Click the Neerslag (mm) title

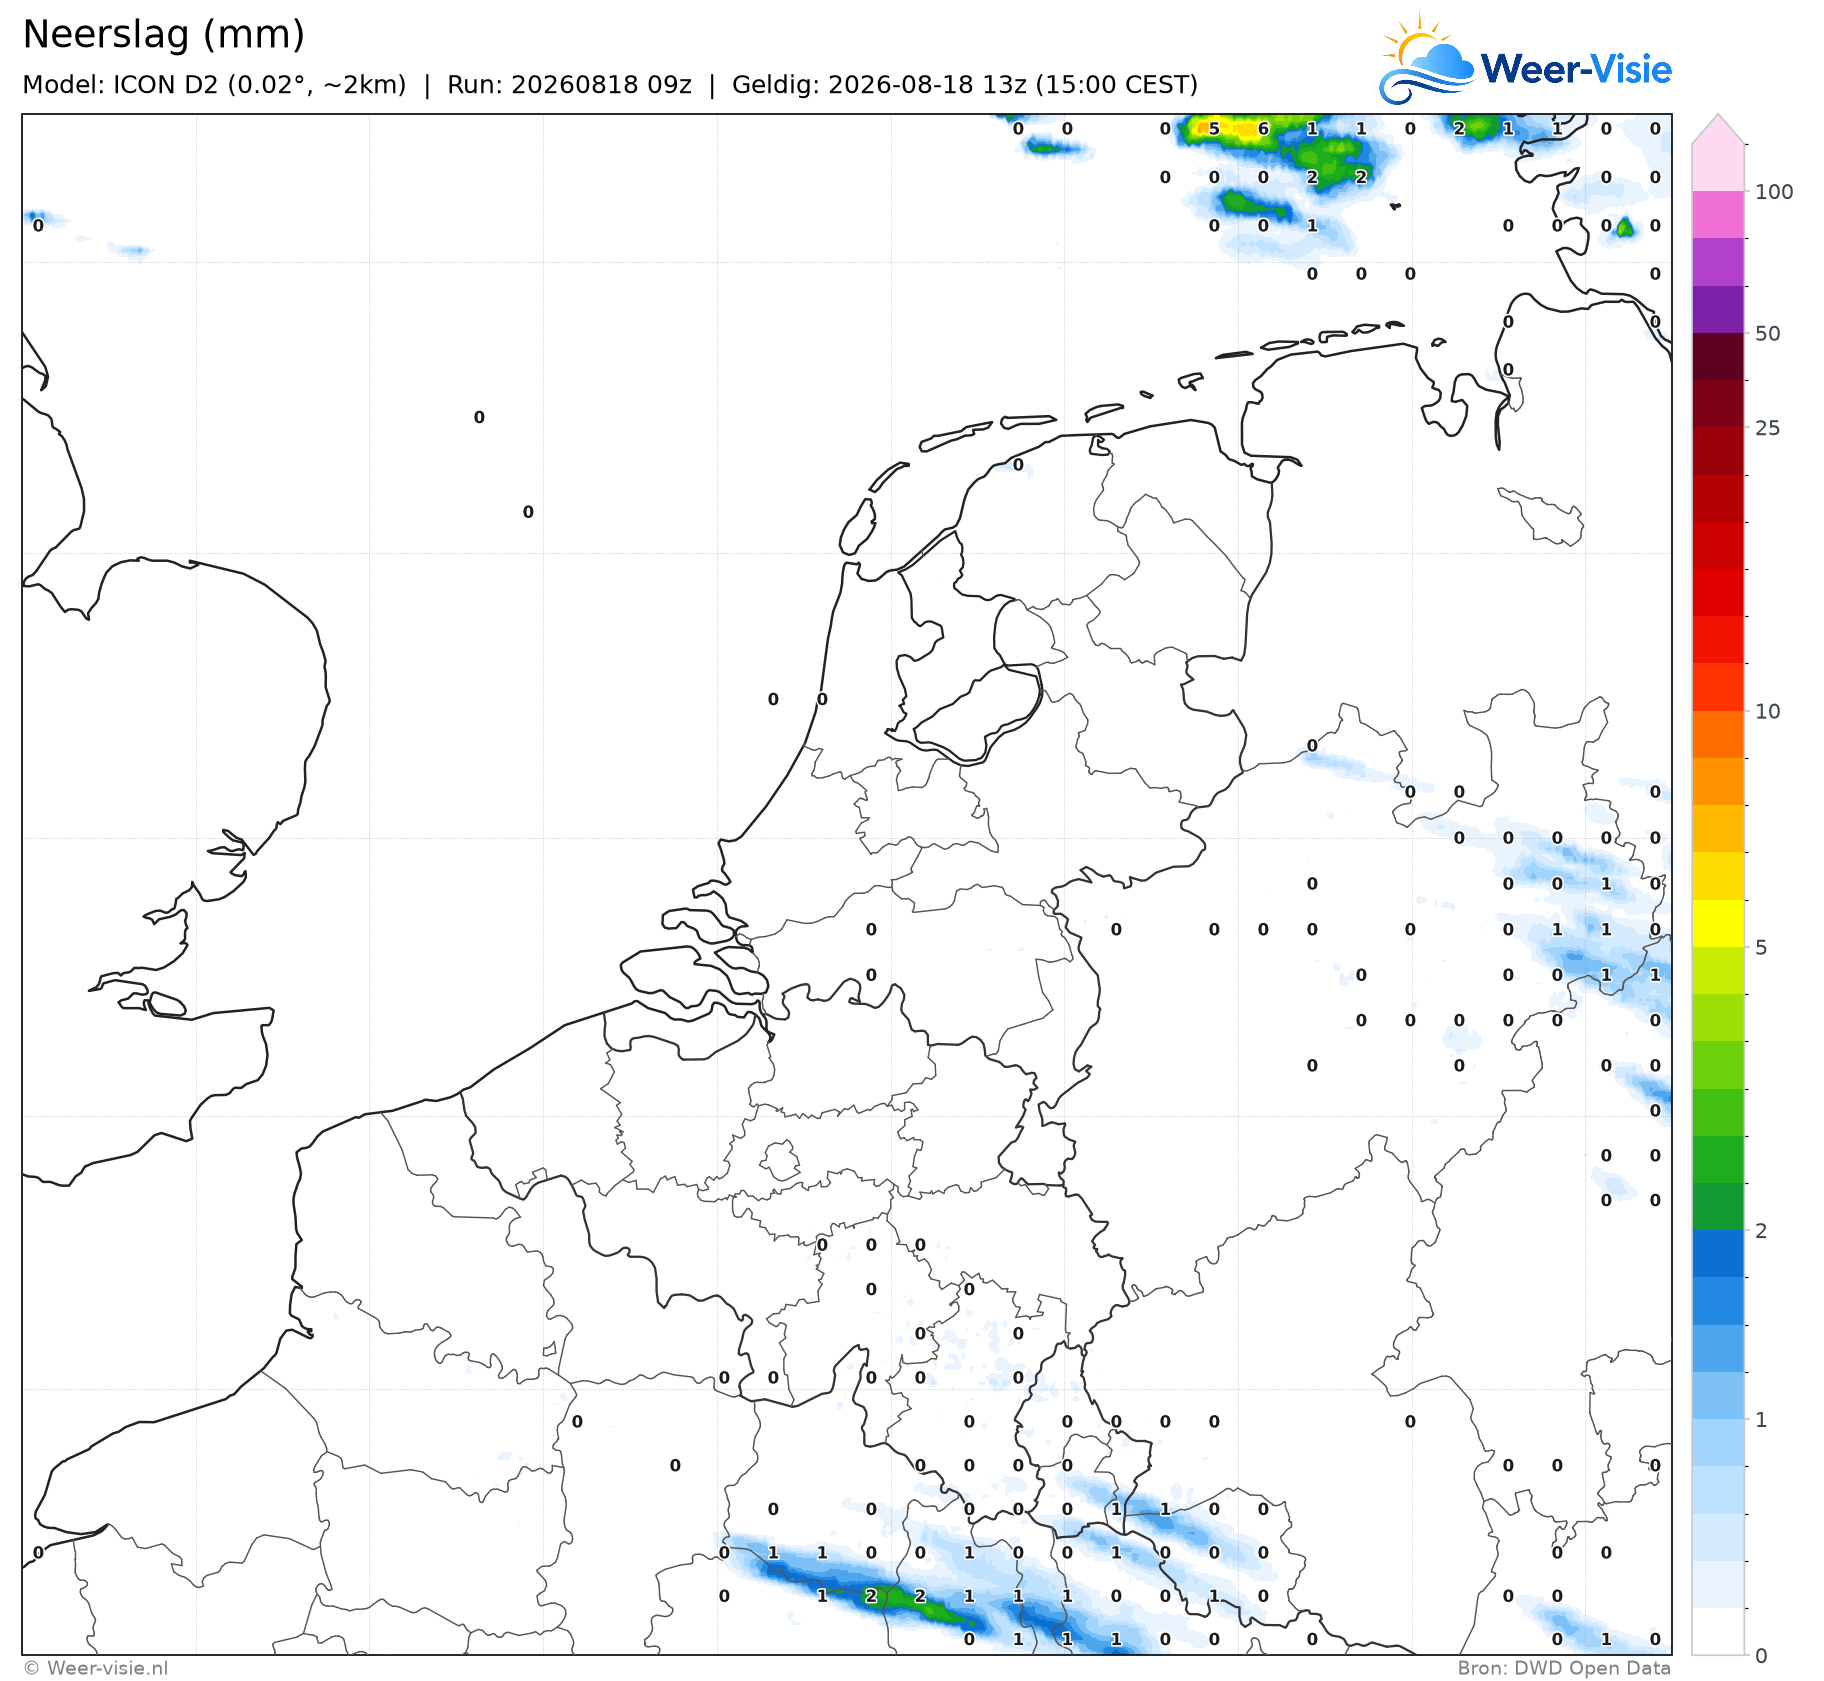164,35
